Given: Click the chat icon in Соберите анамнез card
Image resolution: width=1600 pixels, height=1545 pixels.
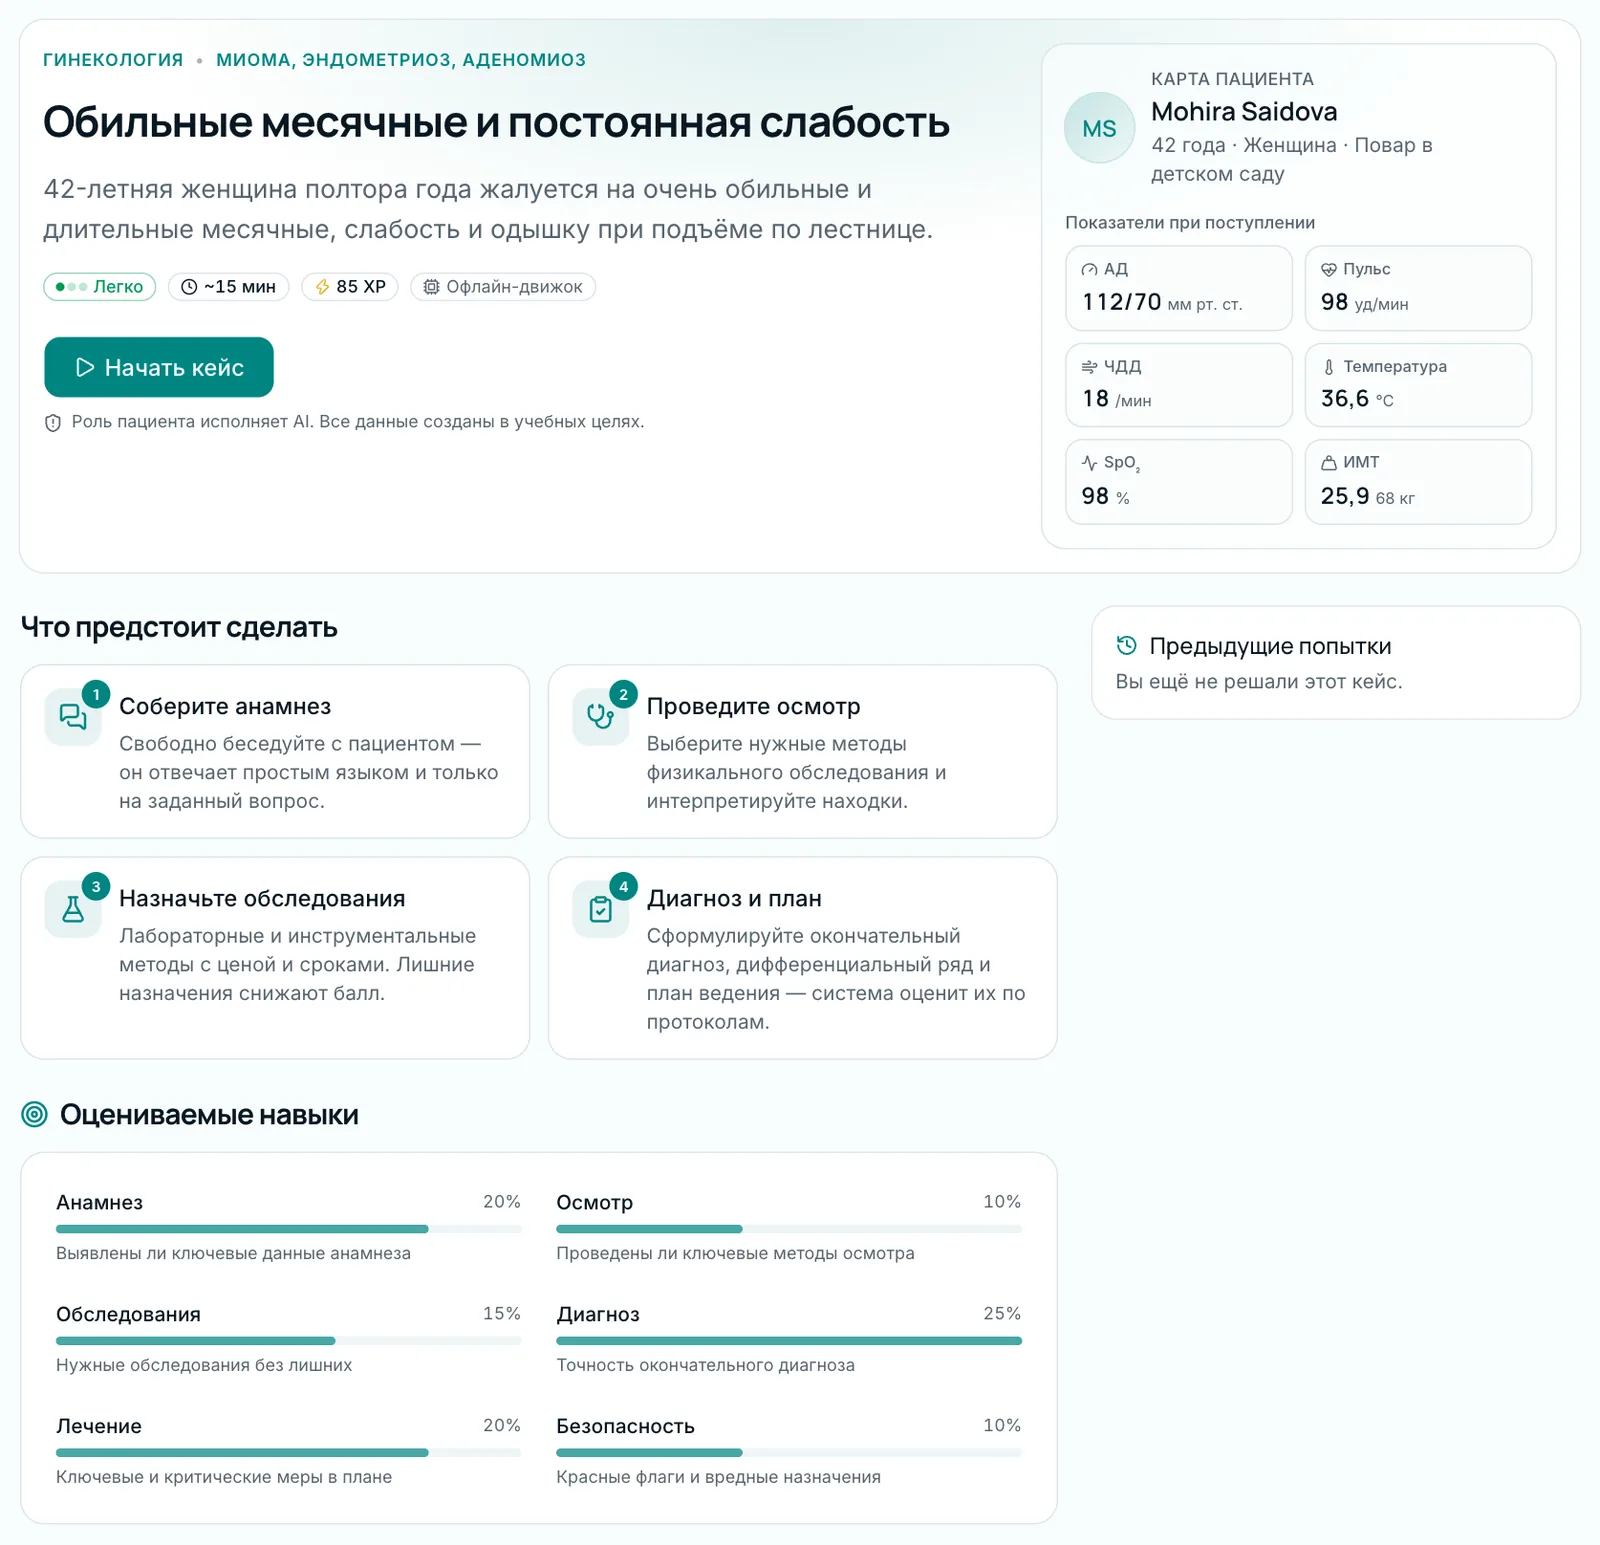Looking at the screenshot, I should point(73,716).
